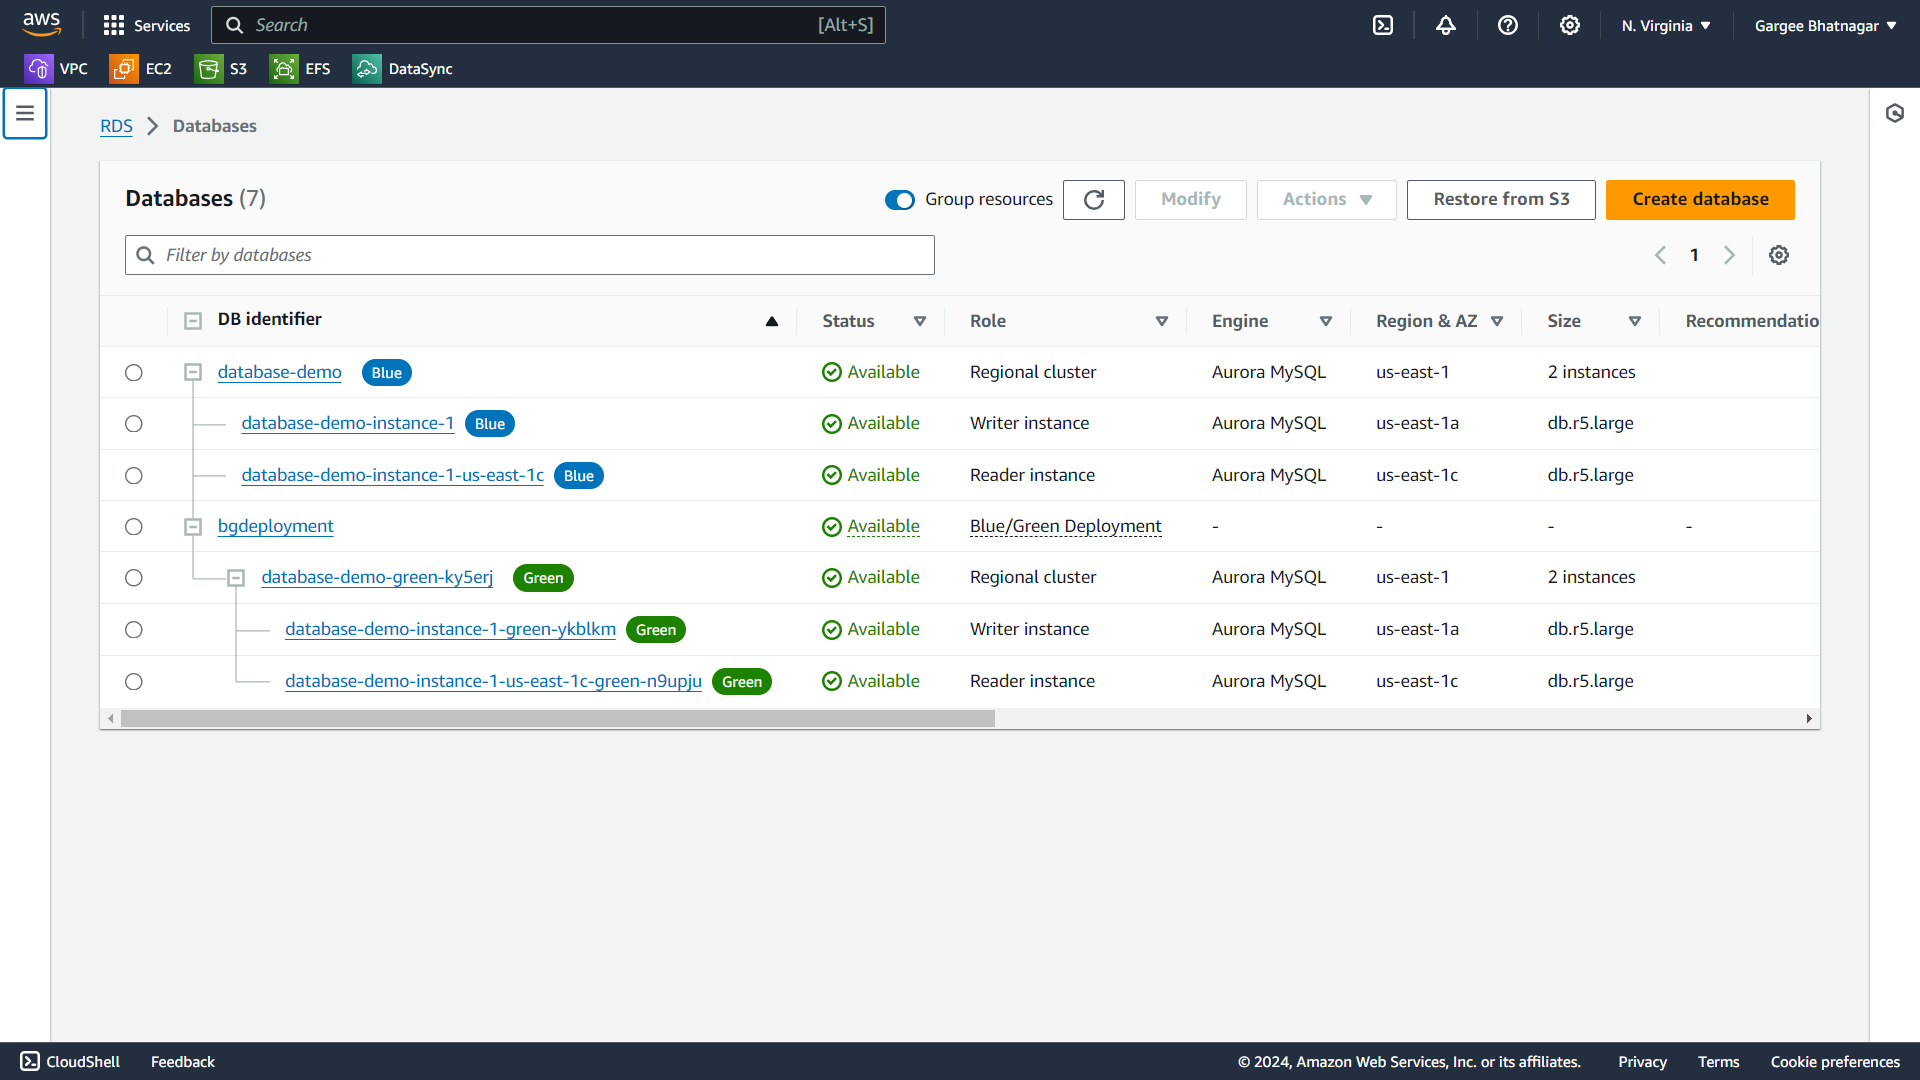Refresh the databases list

1094,200
